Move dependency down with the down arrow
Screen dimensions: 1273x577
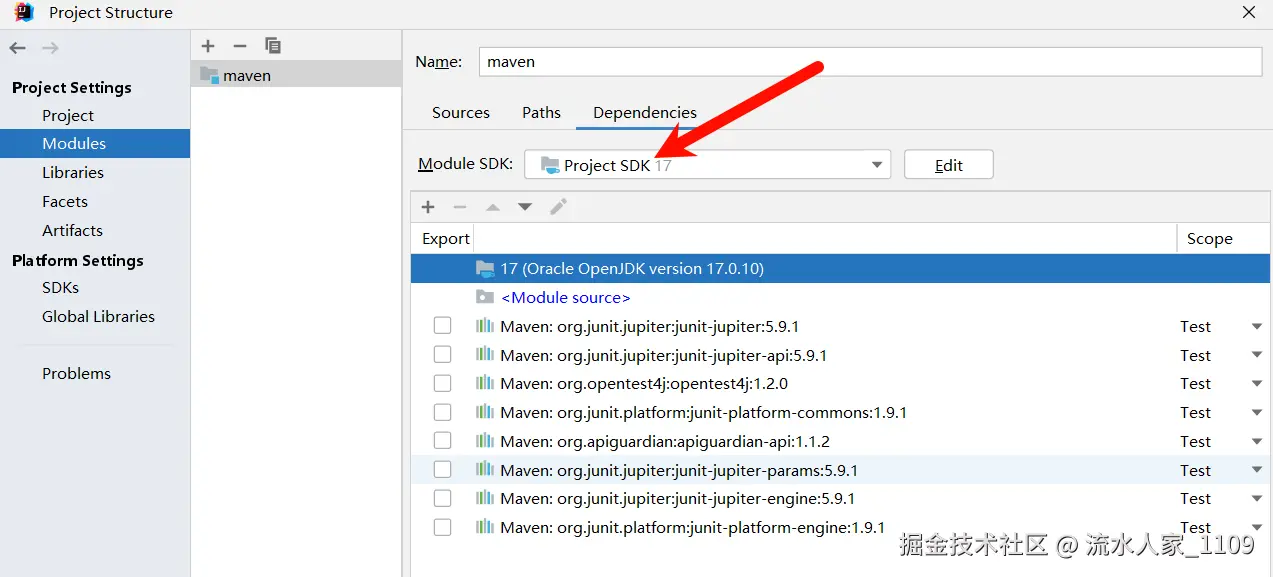[x=525, y=207]
